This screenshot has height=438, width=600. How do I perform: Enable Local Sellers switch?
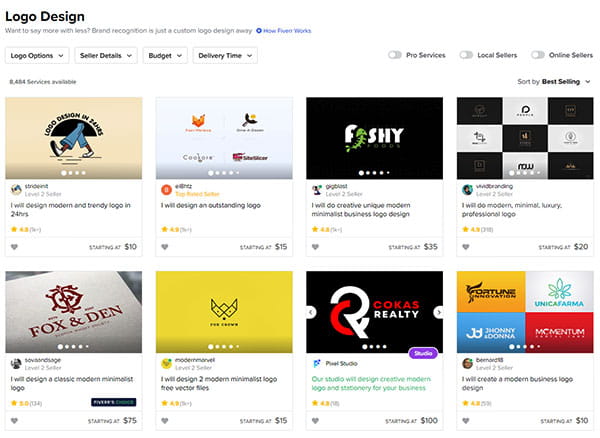pyautogui.click(x=466, y=55)
